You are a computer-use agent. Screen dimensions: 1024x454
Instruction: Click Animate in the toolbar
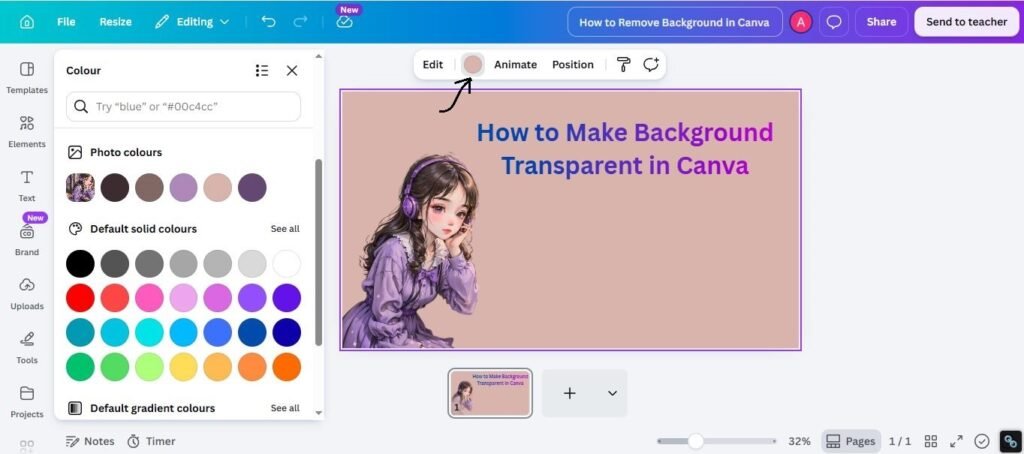(x=515, y=65)
